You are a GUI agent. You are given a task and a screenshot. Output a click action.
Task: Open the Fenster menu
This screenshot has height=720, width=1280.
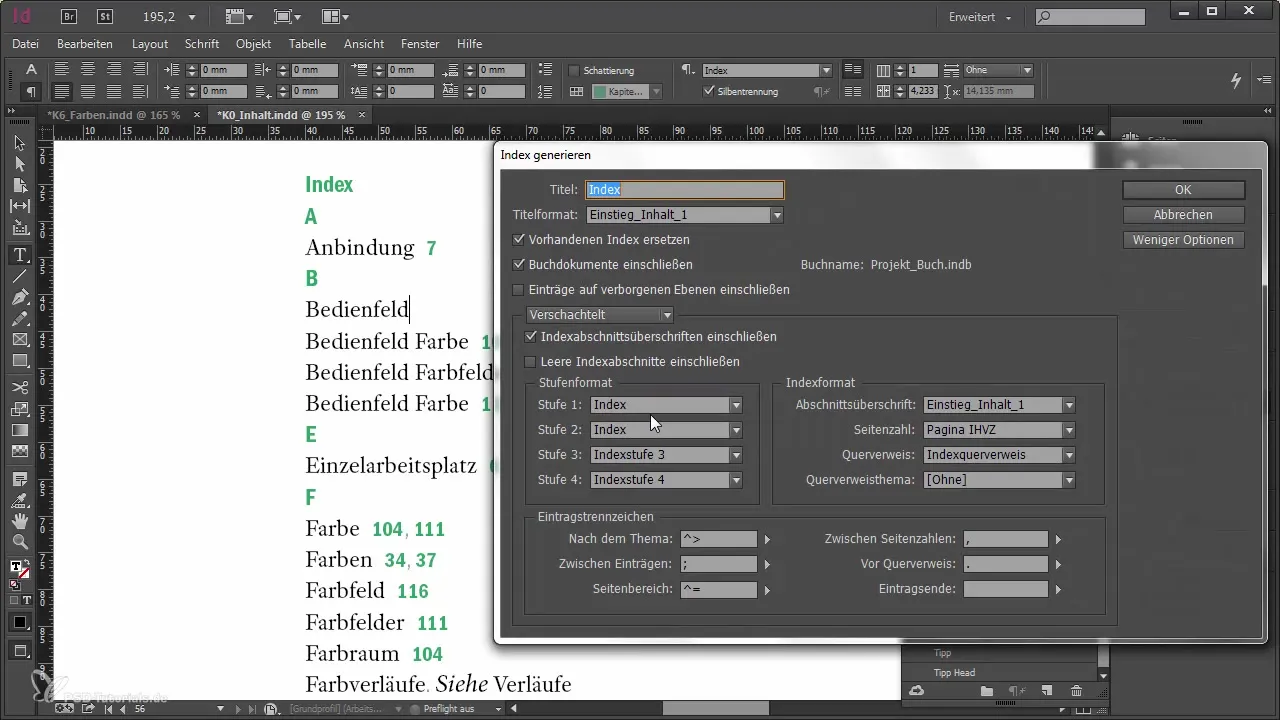(420, 44)
